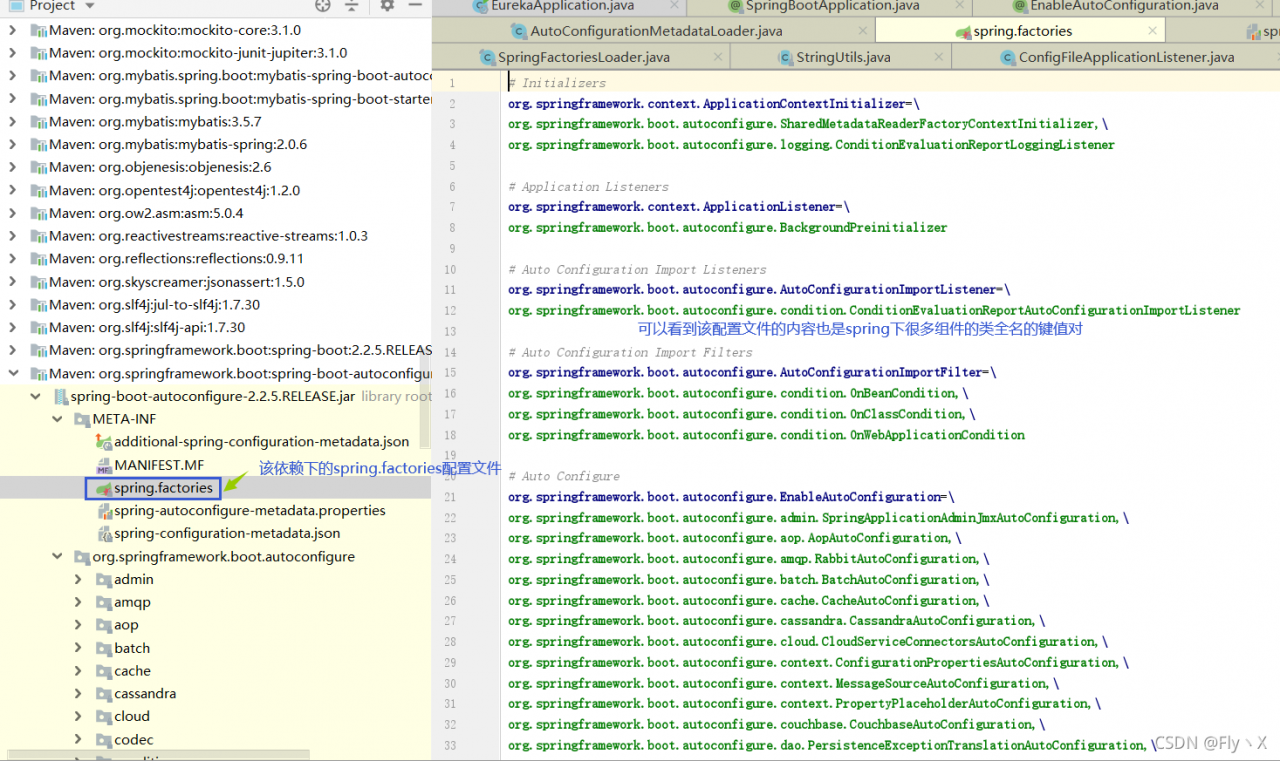Click MANIFEST.MF file icon
1280x761 pixels.
104,465
